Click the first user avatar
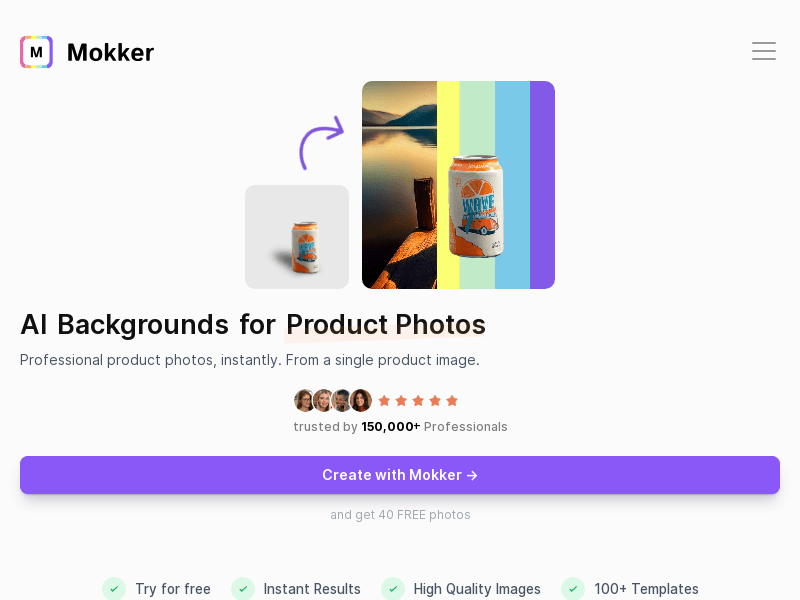 click(x=305, y=401)
